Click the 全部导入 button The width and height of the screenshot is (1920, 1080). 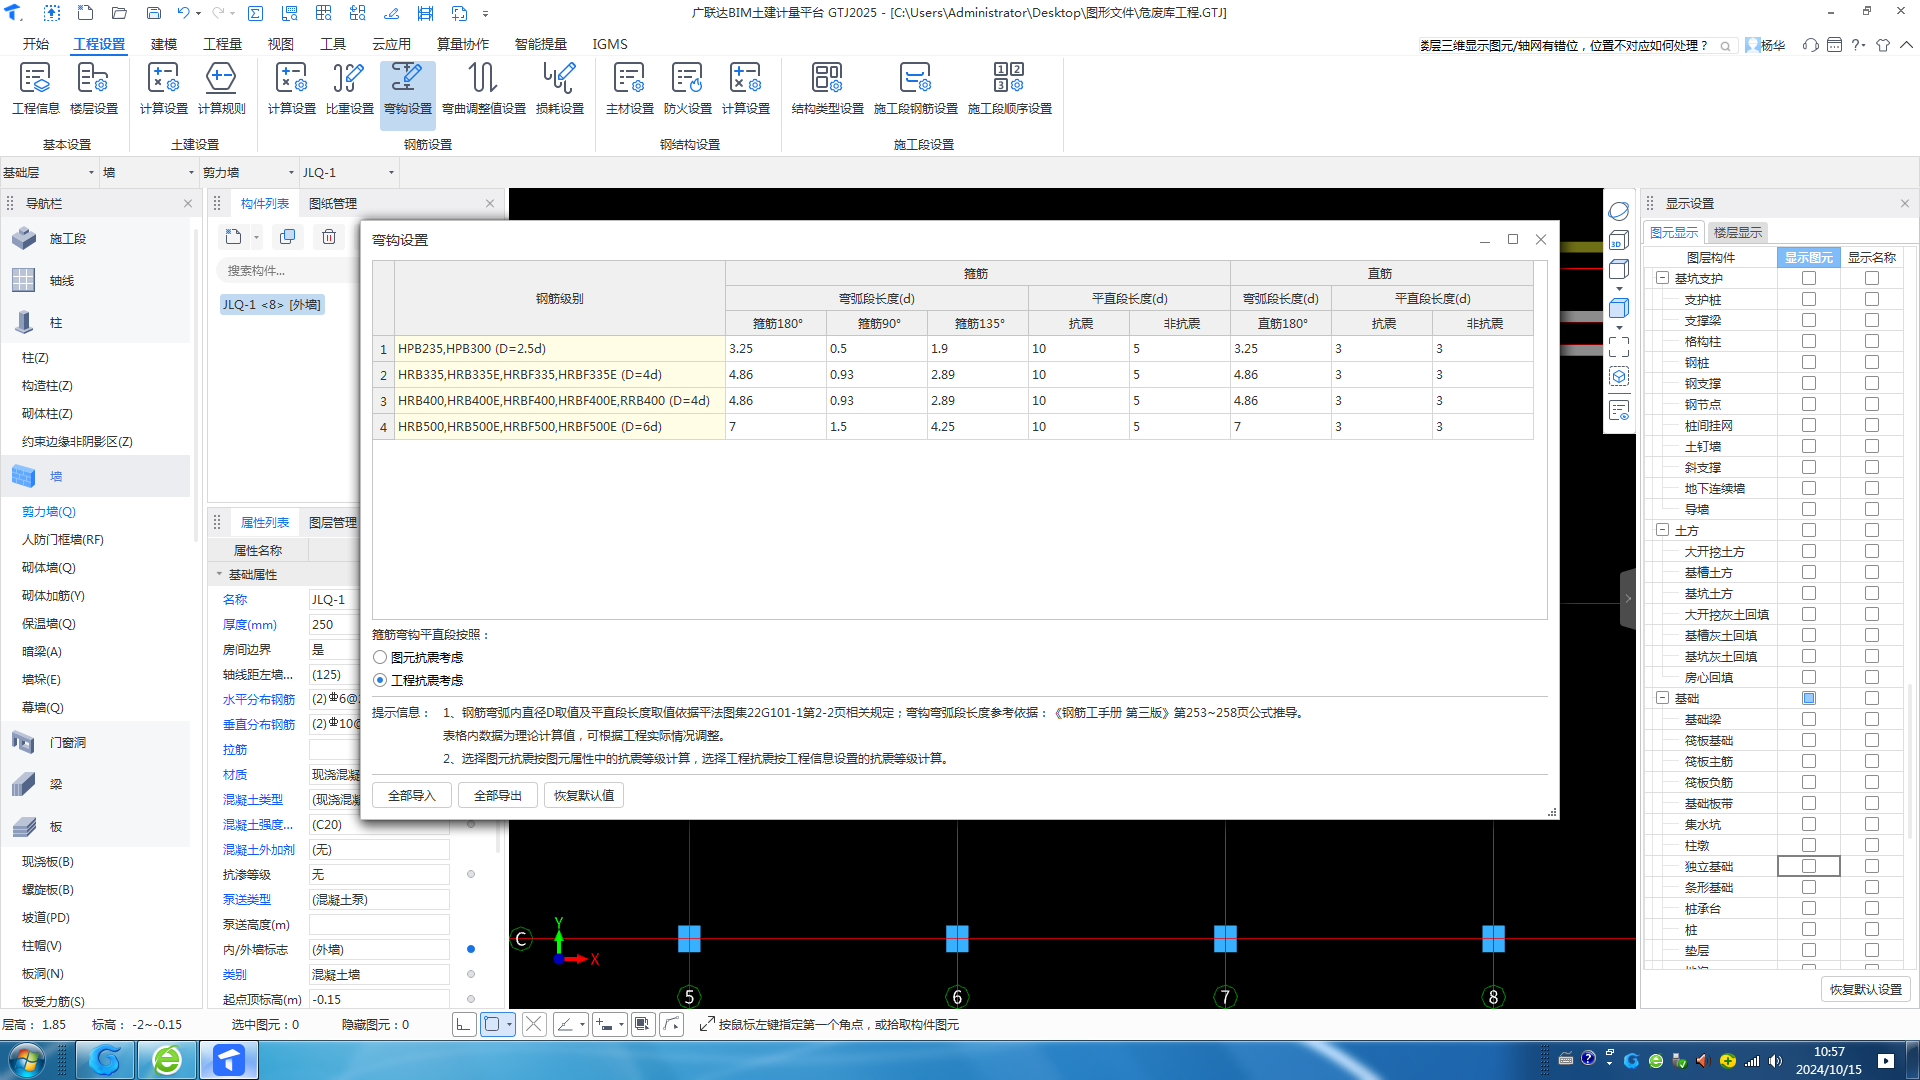(x=412, y=796)
